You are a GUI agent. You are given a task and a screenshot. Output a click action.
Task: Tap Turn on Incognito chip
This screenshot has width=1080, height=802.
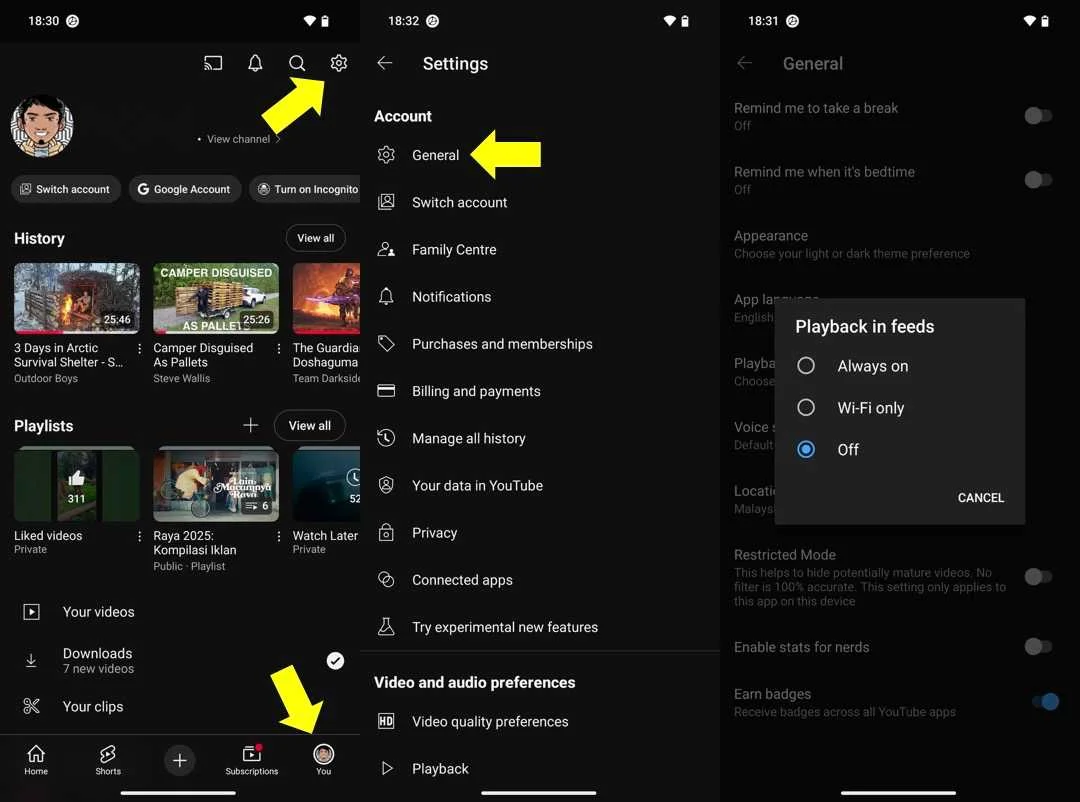point(307,189)
